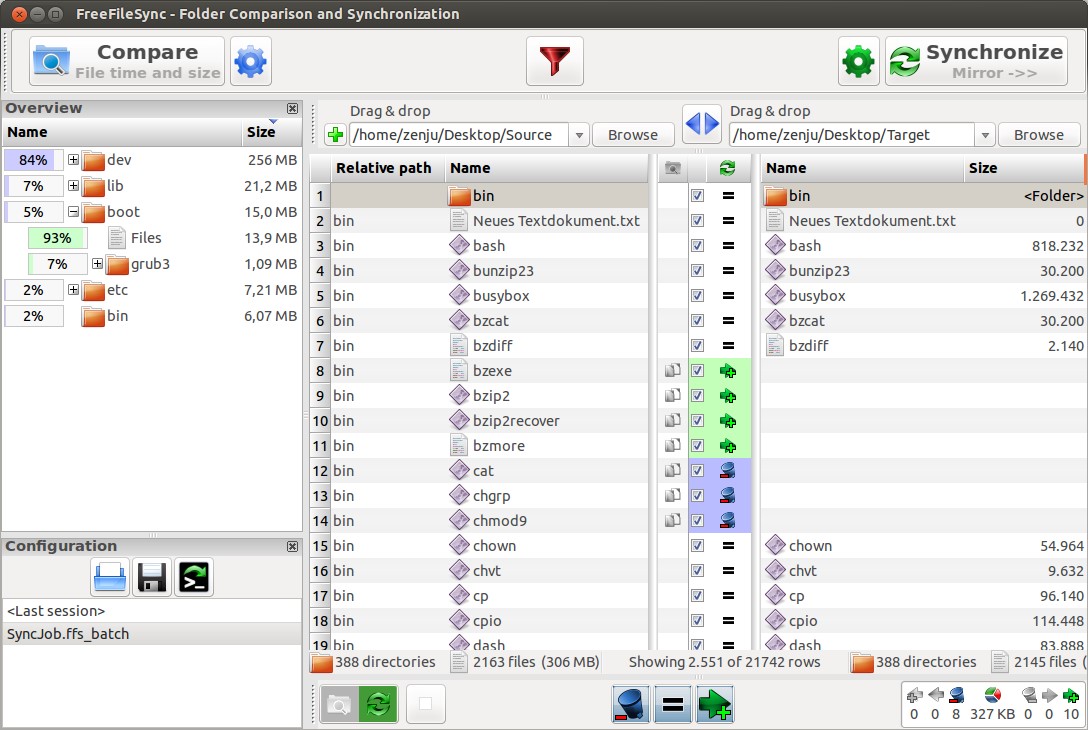This screenshot has width=1088, height=730.
Task: Uncheck the checkbox for the cat row
Action: coord(697,471)
